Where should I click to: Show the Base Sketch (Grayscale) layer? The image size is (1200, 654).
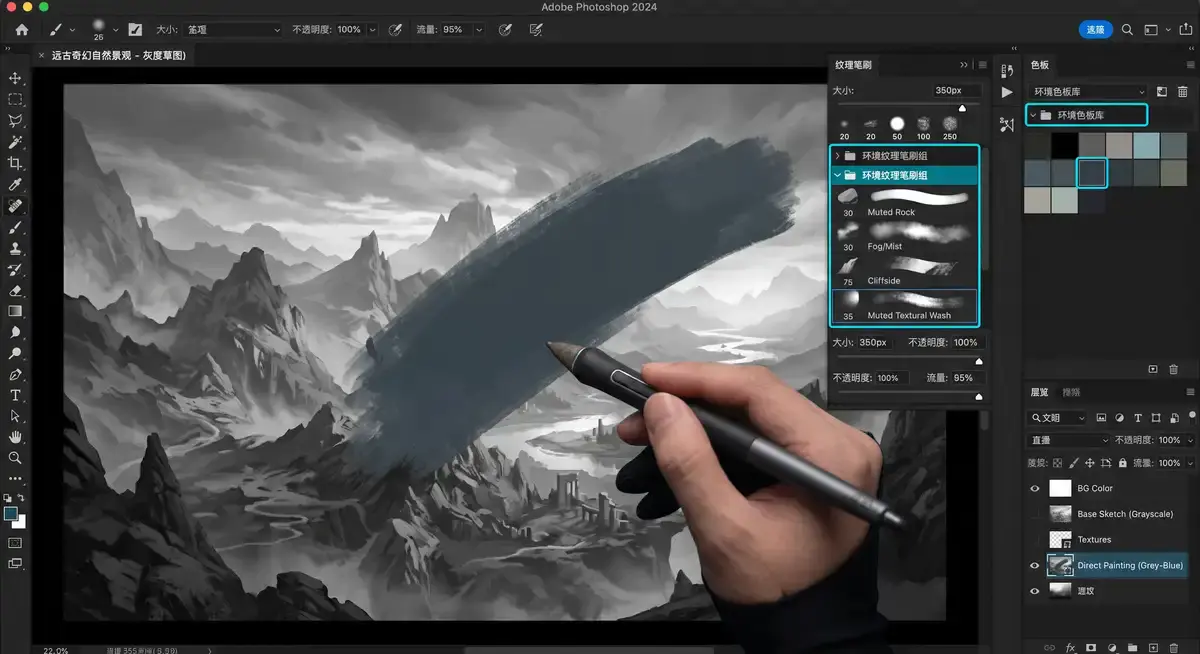[x=1035, y=514]
